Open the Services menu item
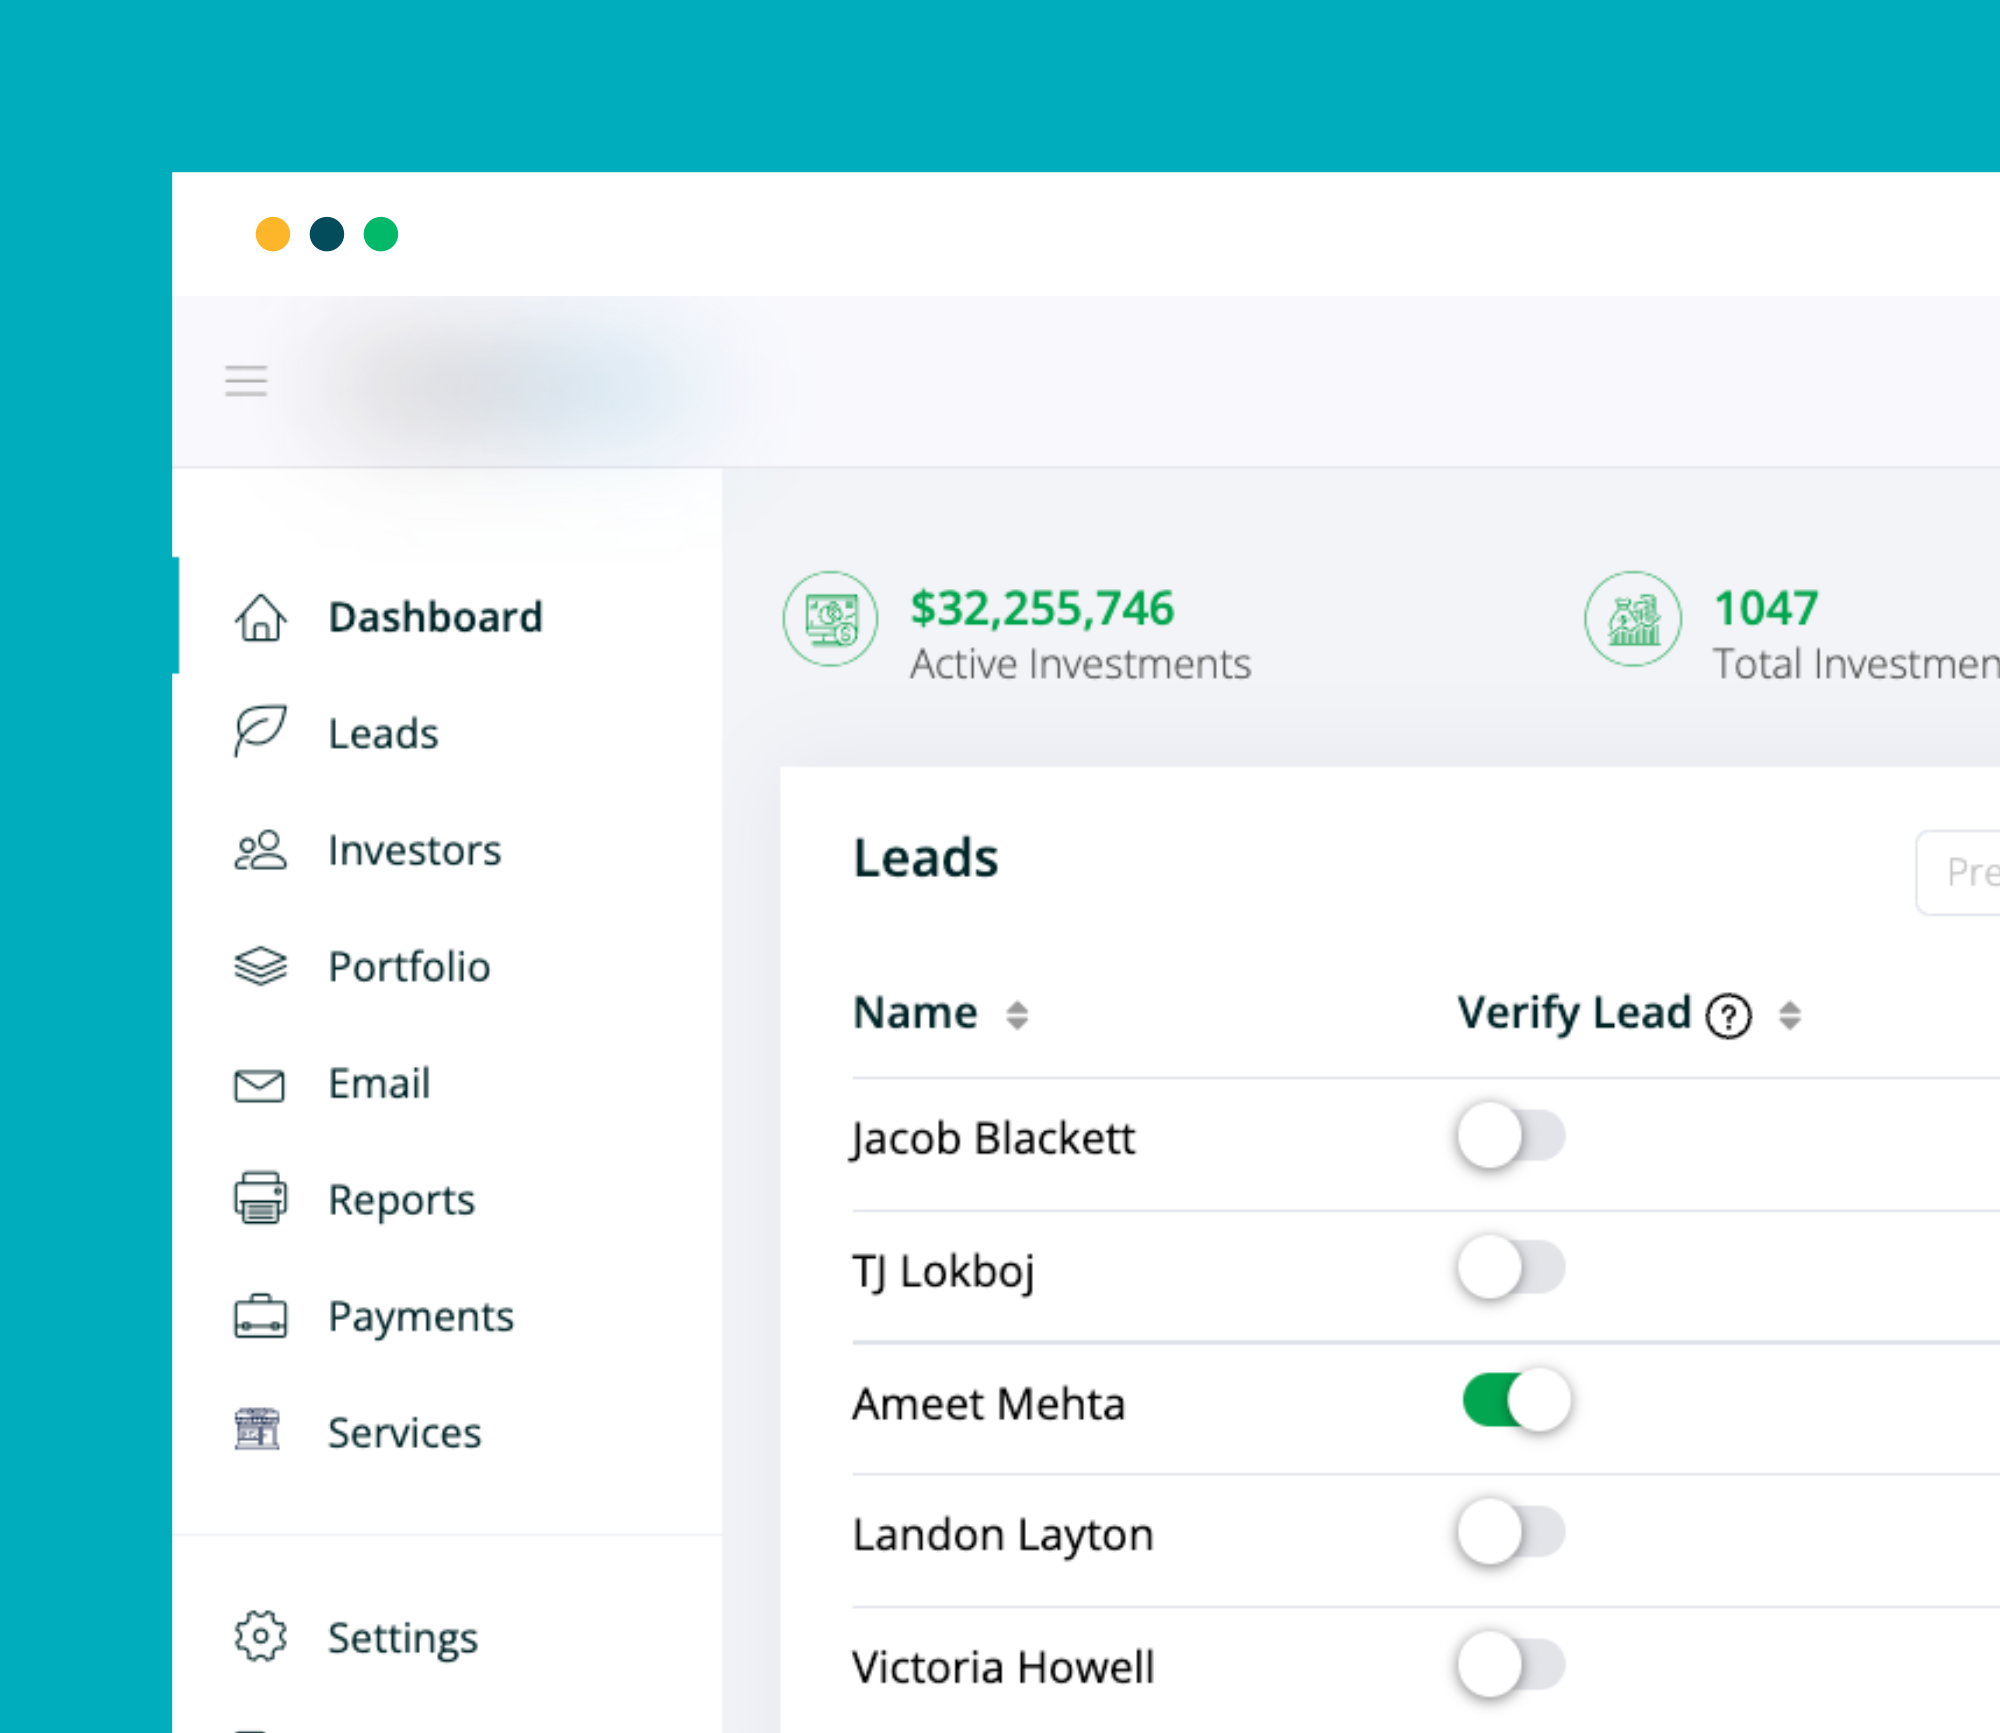The image size is (2000, 1733). (405, 1433)
